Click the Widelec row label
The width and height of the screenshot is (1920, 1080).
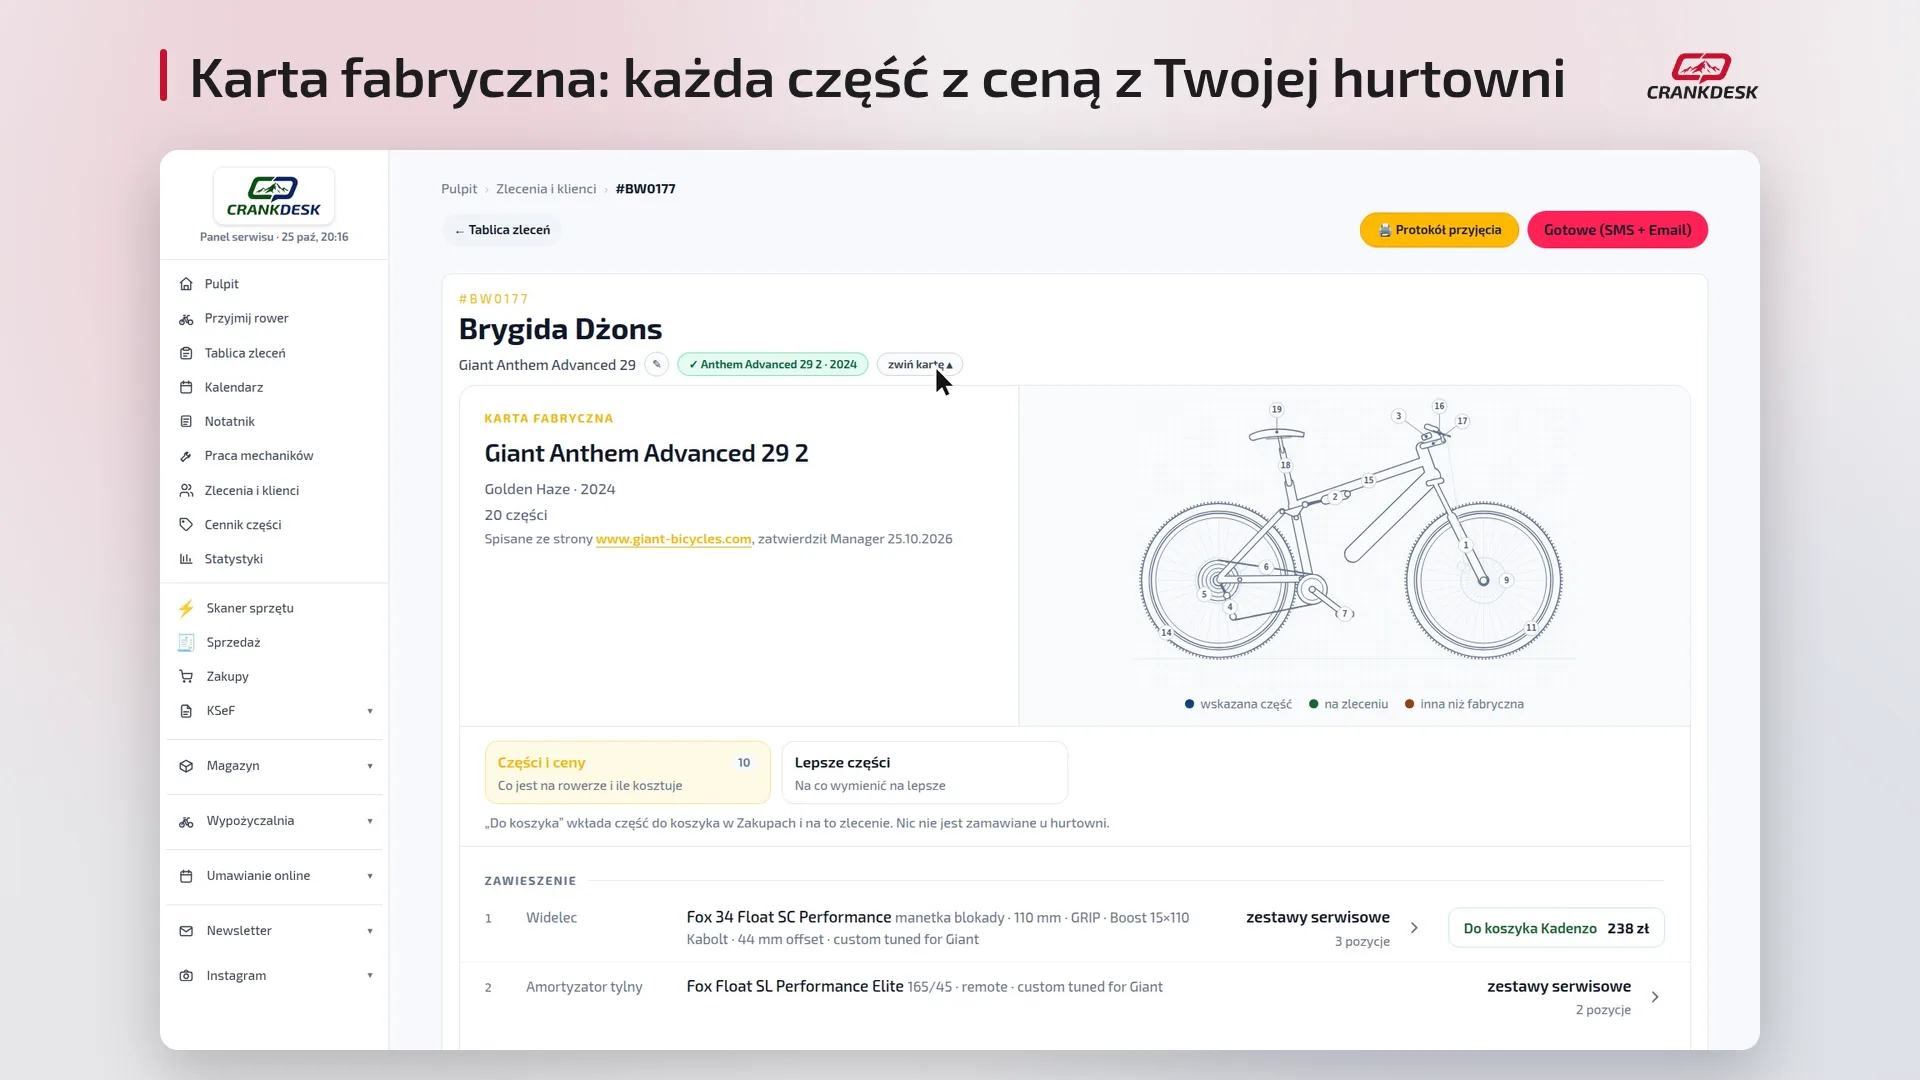551,918
